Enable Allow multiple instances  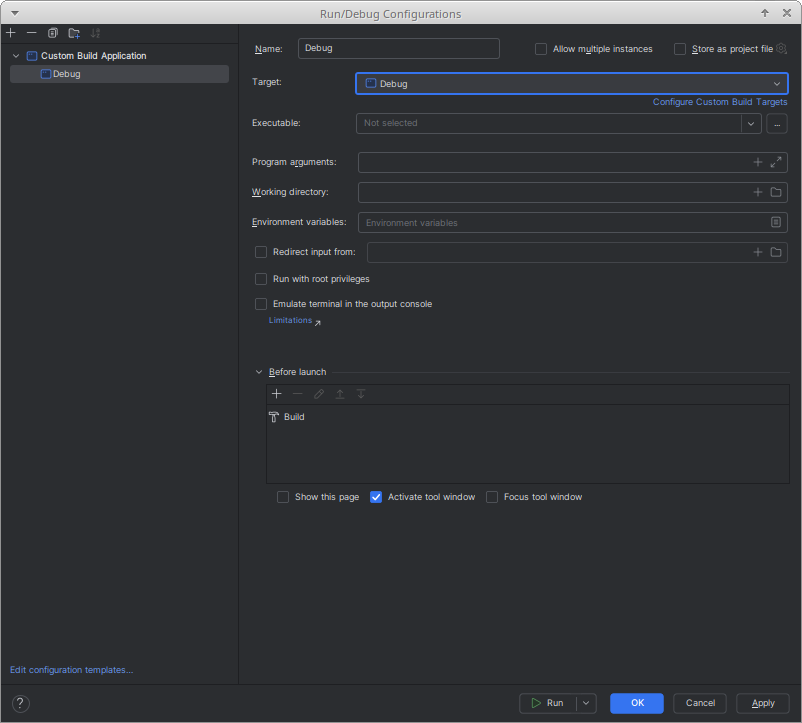click(541, 49)
